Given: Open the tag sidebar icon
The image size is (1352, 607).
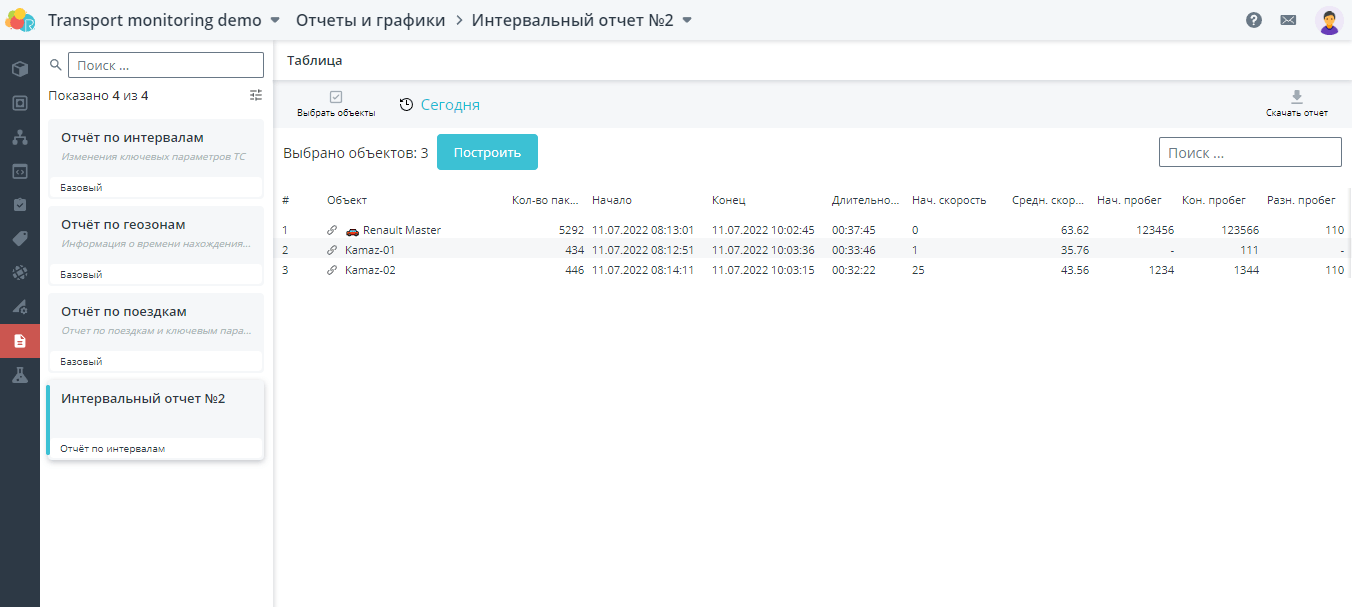Looking at the screenshot, I should coord(19,239).
